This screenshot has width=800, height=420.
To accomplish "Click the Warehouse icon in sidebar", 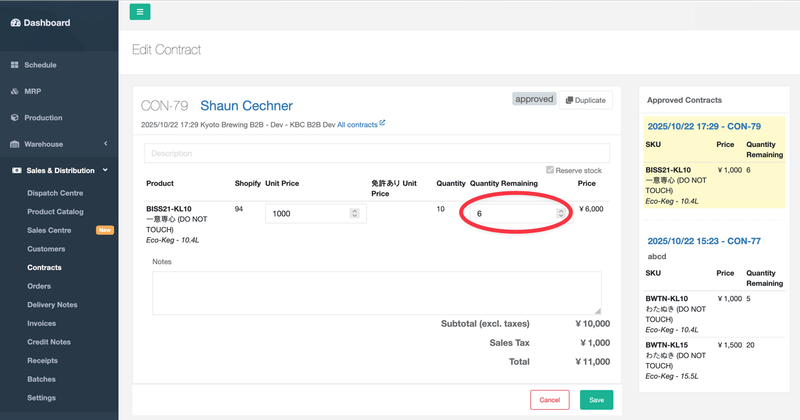I will point(14,144).
